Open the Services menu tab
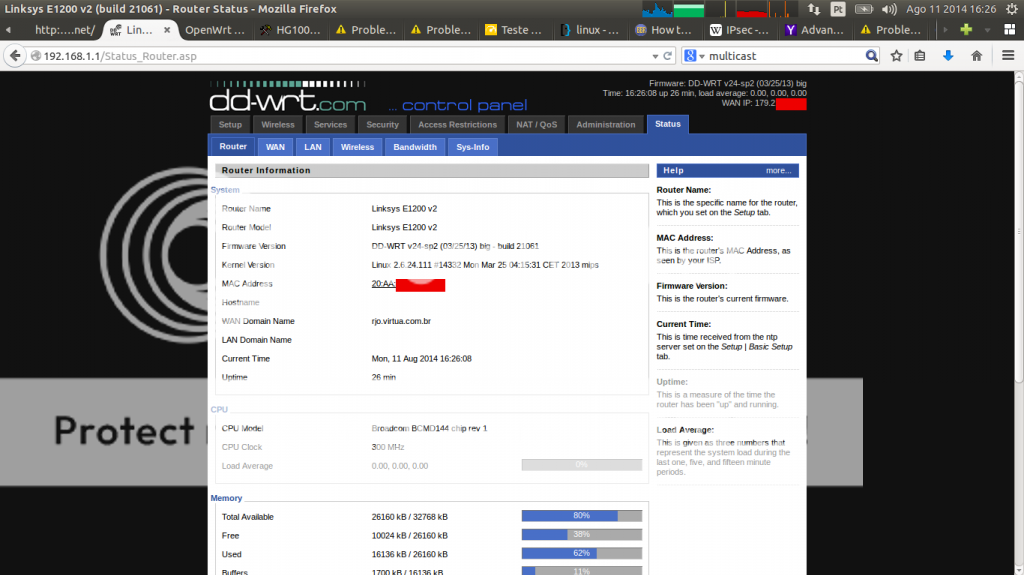Viewport: 1024px width, 575px height. click(x=330, y=125)
